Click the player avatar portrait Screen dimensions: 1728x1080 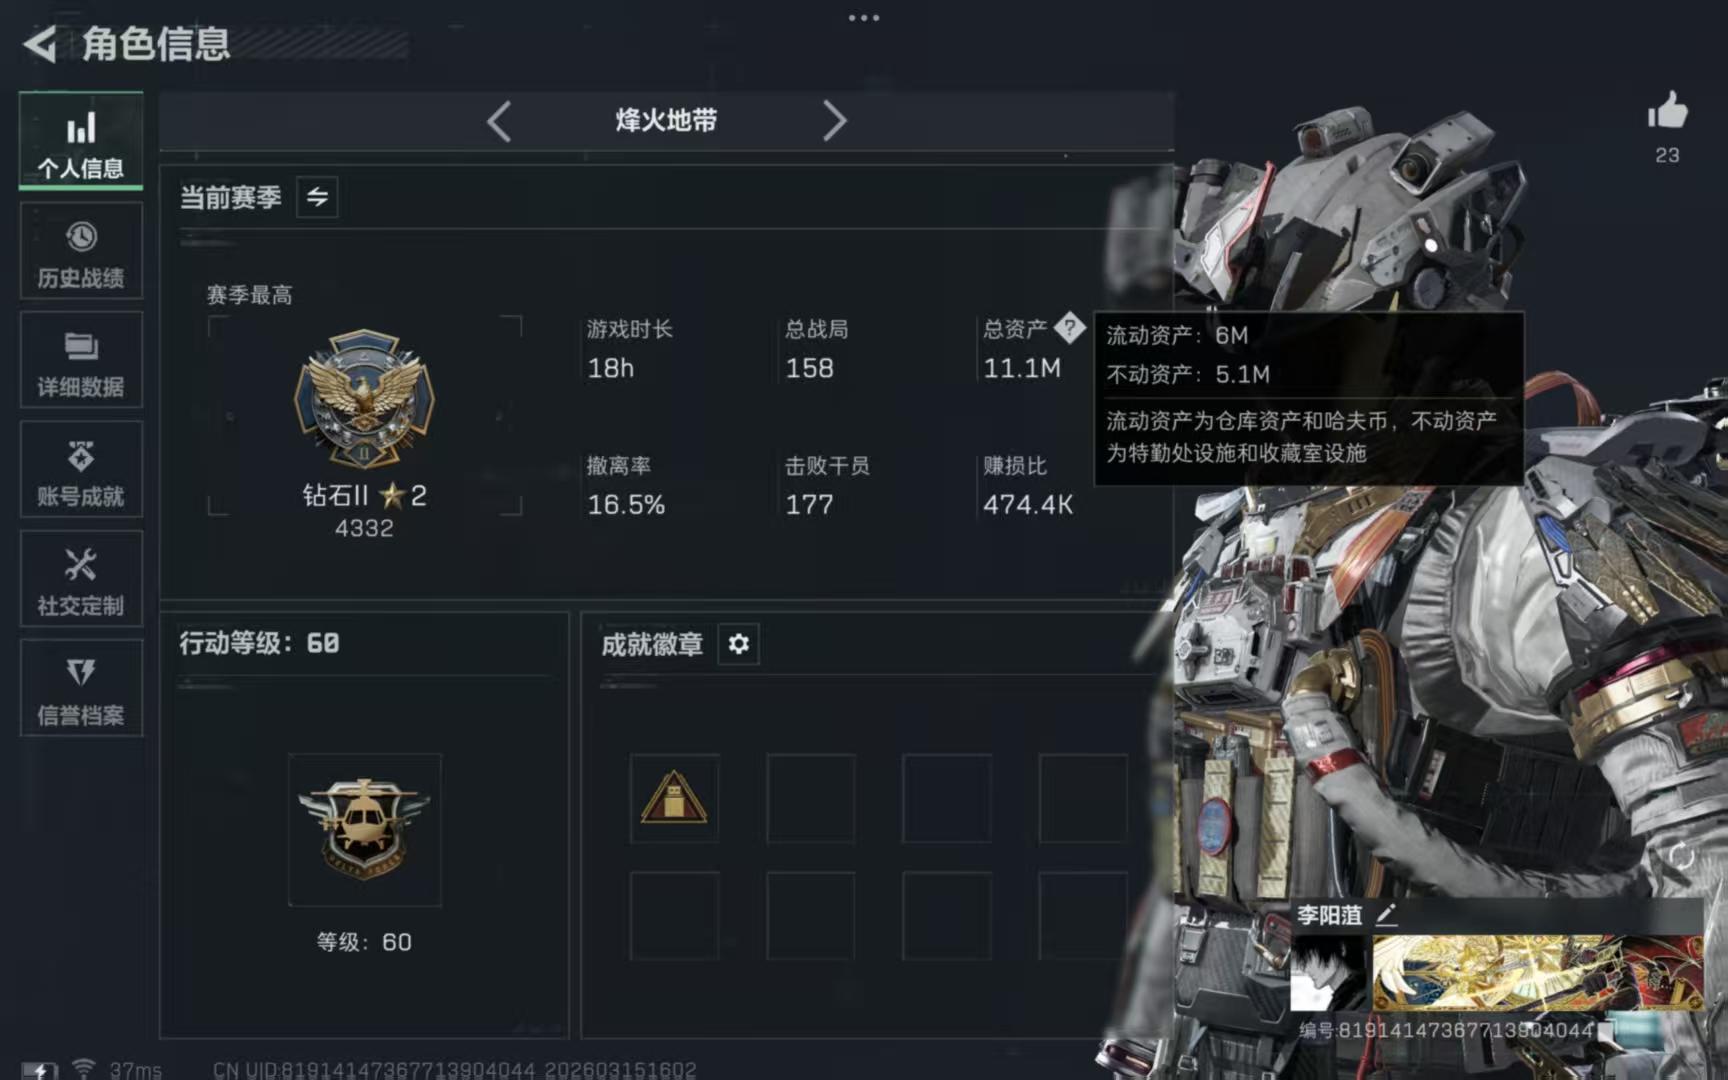[1329, 972]
